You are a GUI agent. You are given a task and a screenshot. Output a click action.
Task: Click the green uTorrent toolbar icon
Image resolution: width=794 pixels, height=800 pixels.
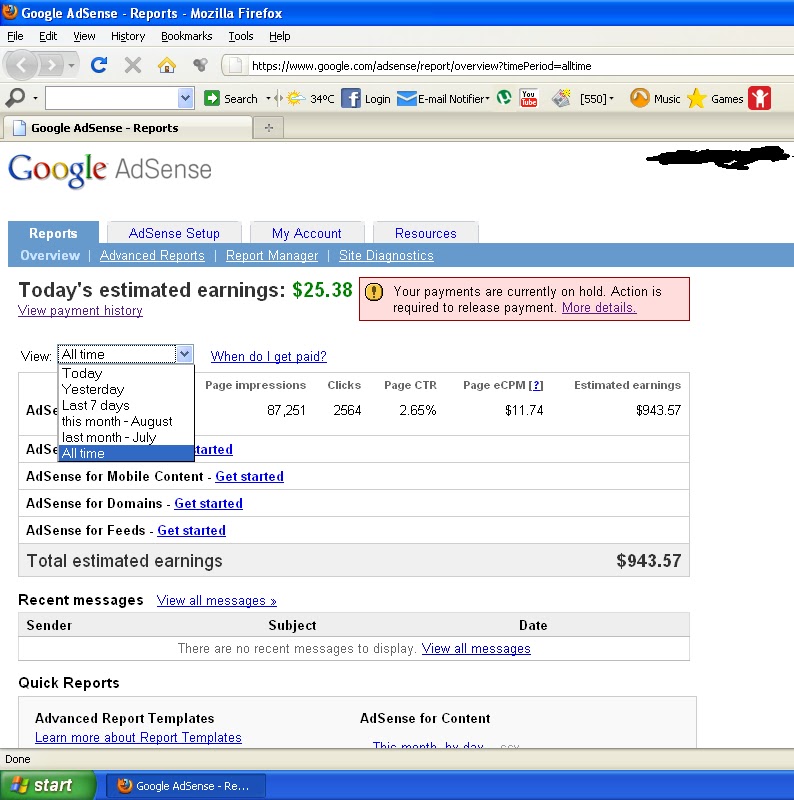504,97
